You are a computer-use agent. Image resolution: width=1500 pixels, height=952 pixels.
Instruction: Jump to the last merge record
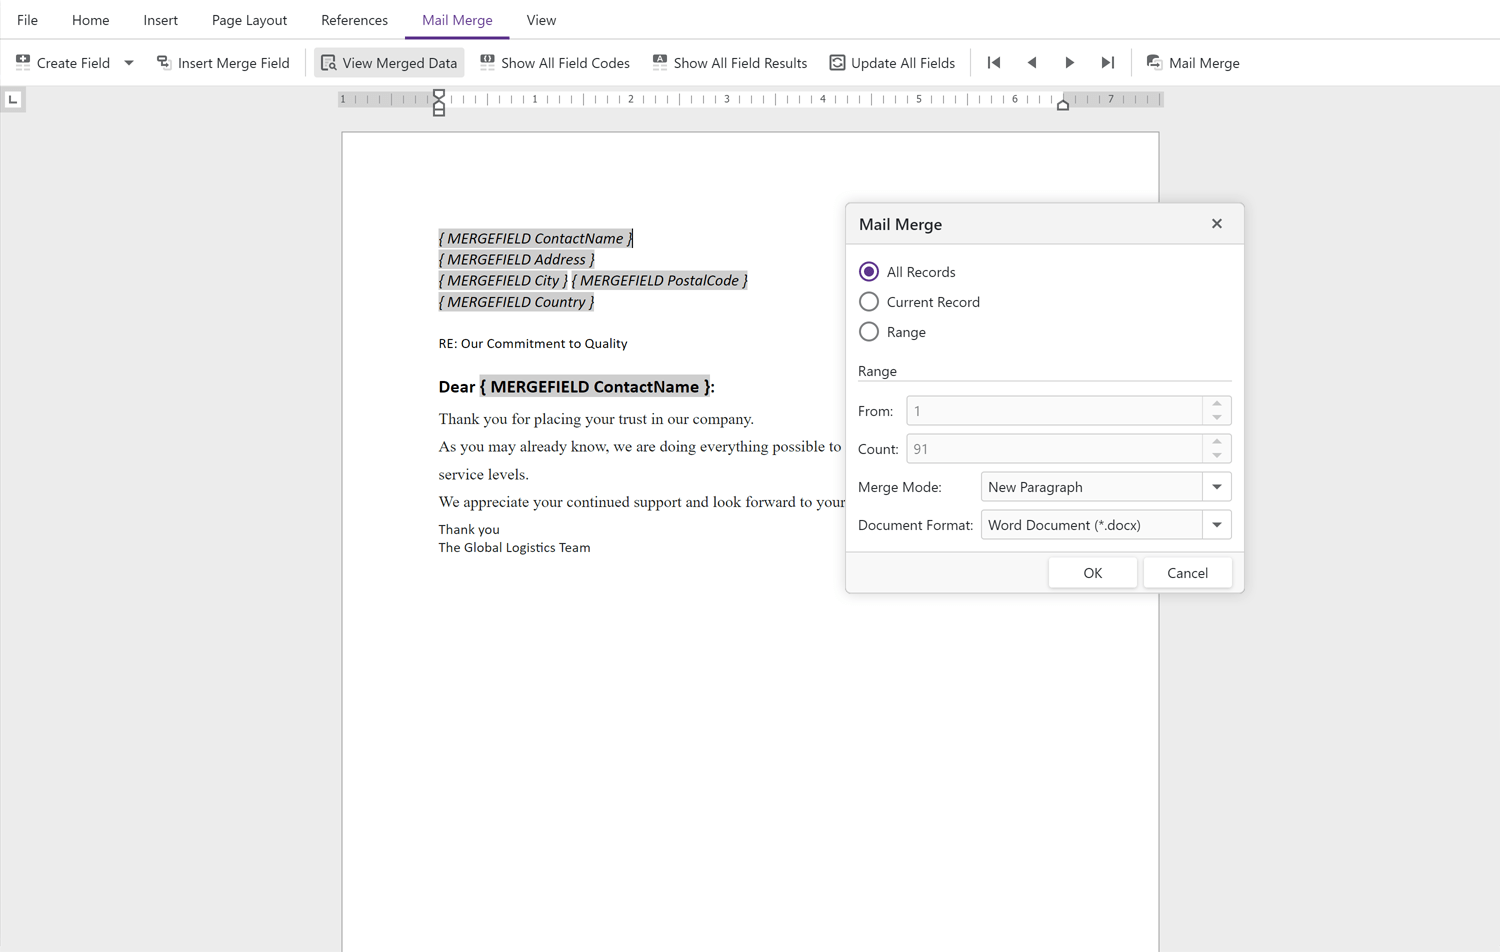point(1107,62)
